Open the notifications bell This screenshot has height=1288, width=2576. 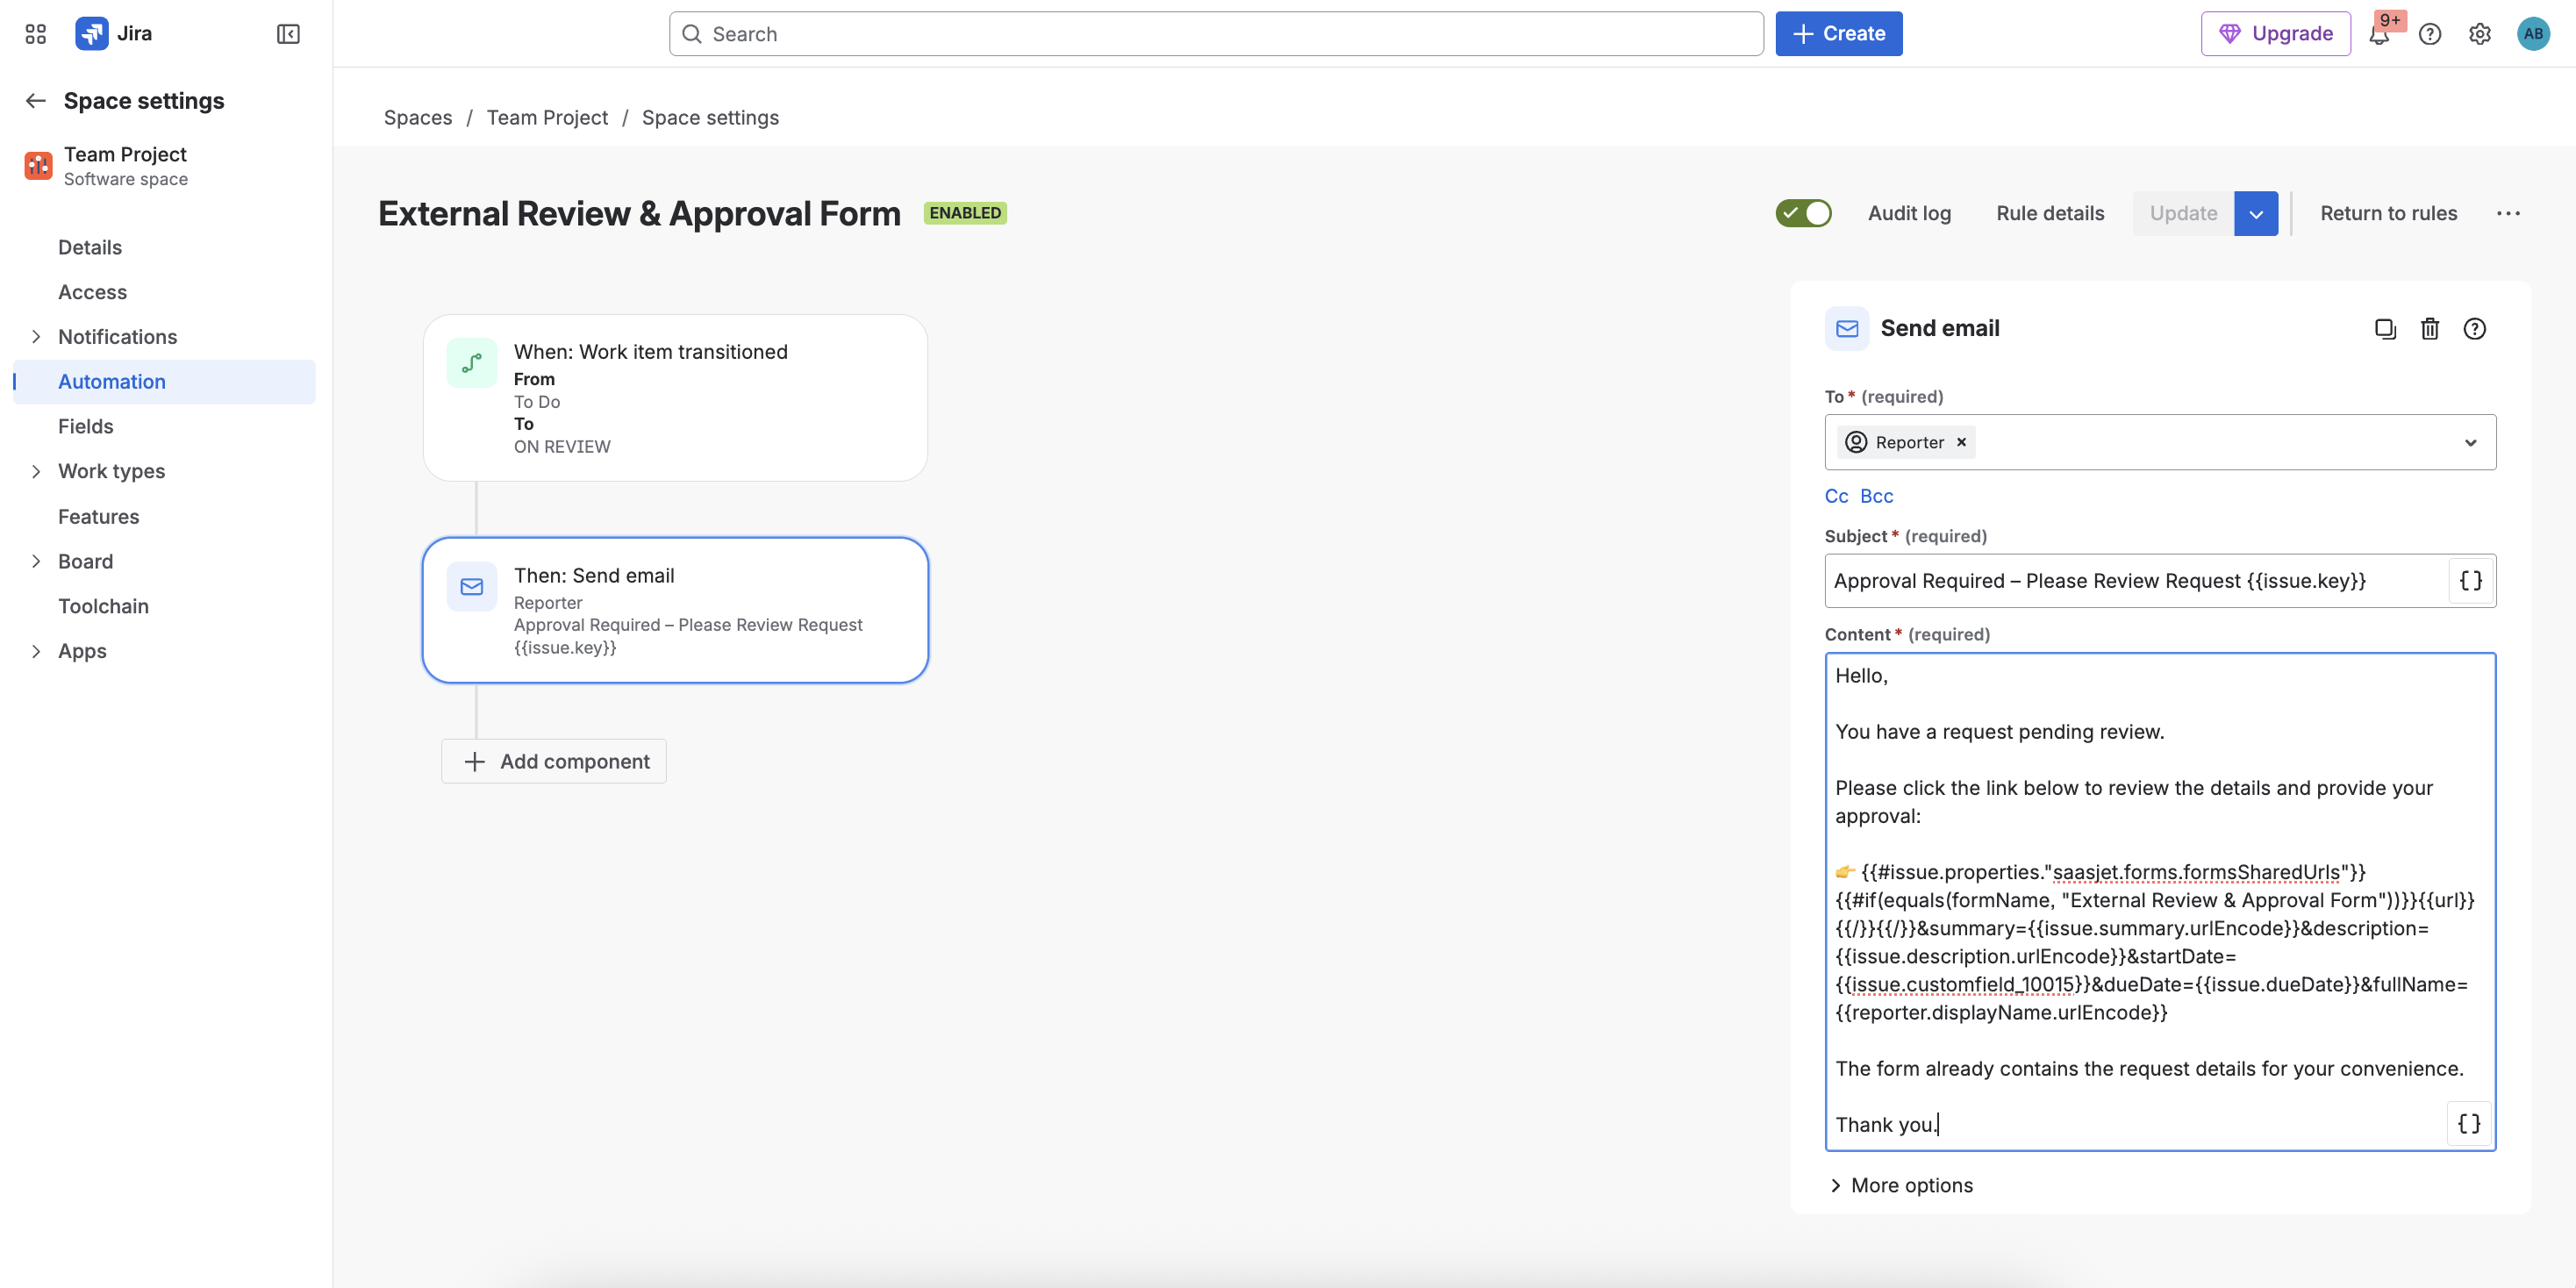(2379, 35)
